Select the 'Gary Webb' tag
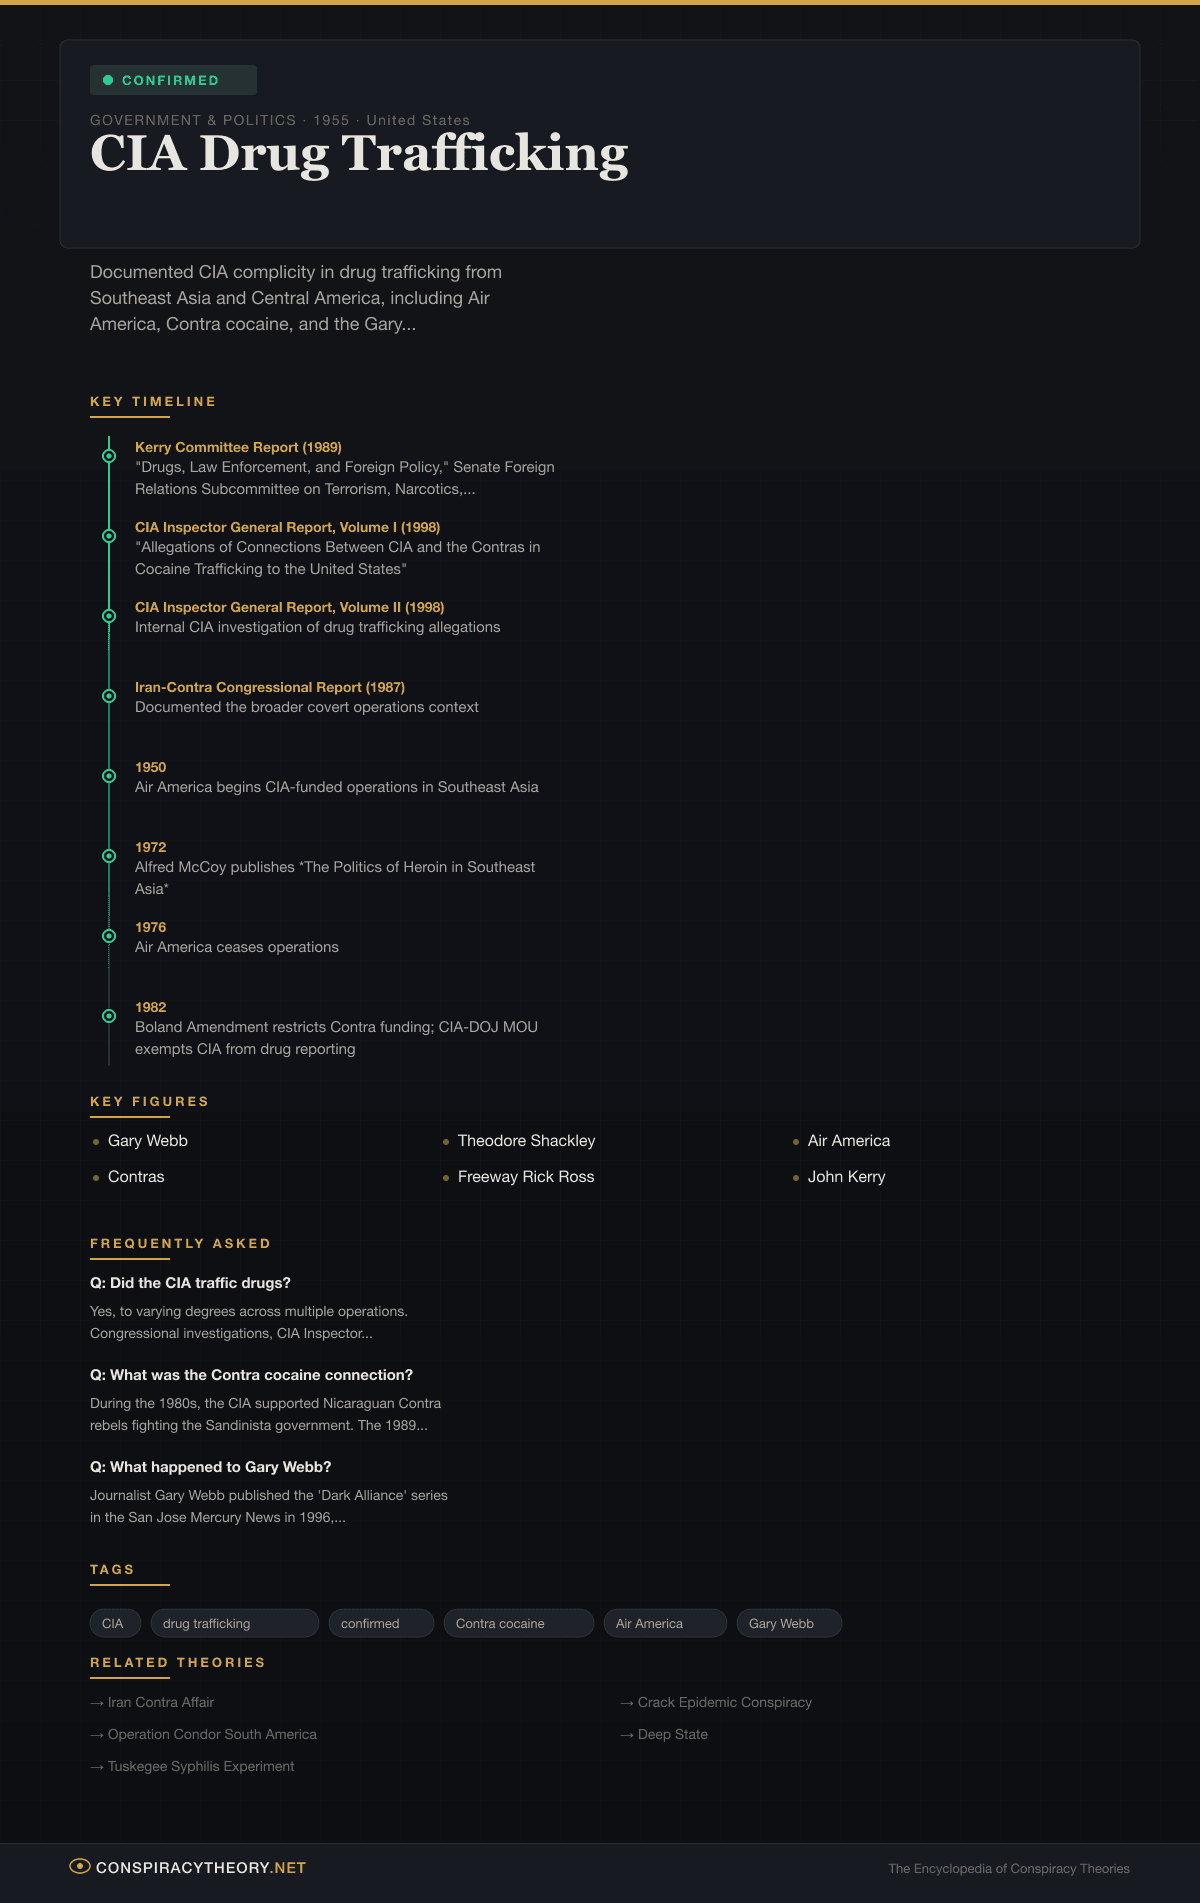Viewport: 1200px width, 1903px height. (788, 1623)
